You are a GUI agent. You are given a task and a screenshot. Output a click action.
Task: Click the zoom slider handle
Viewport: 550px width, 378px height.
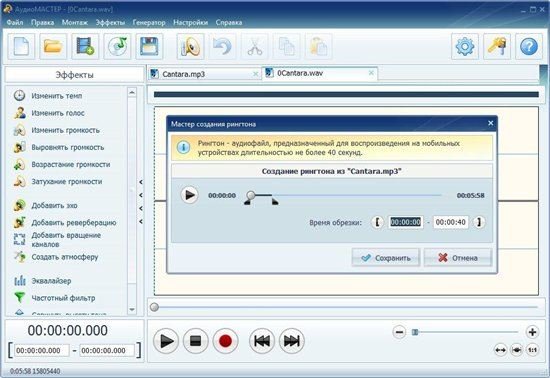point(415,332)
